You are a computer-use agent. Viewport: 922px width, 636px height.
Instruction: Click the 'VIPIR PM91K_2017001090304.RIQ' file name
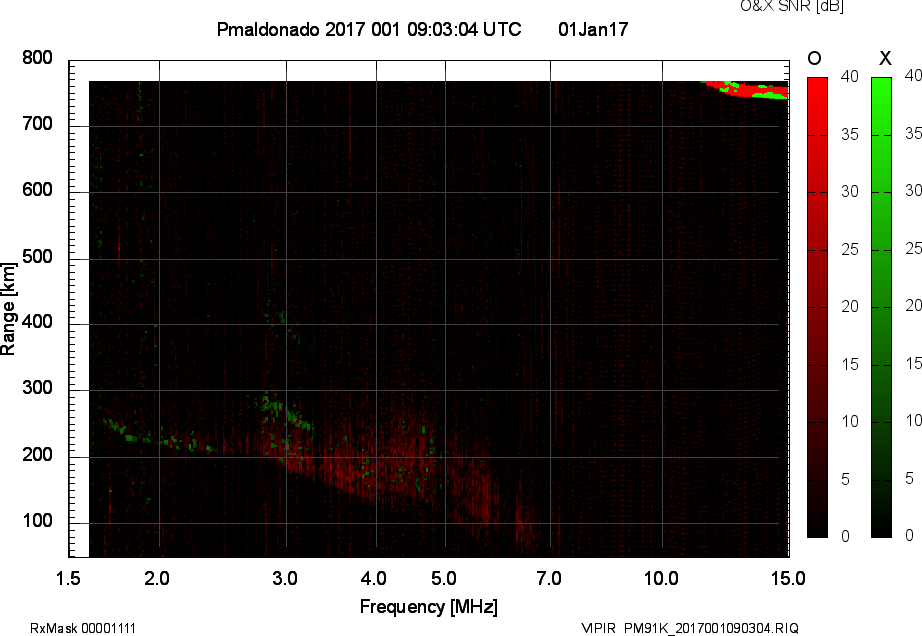pos(690,628)
